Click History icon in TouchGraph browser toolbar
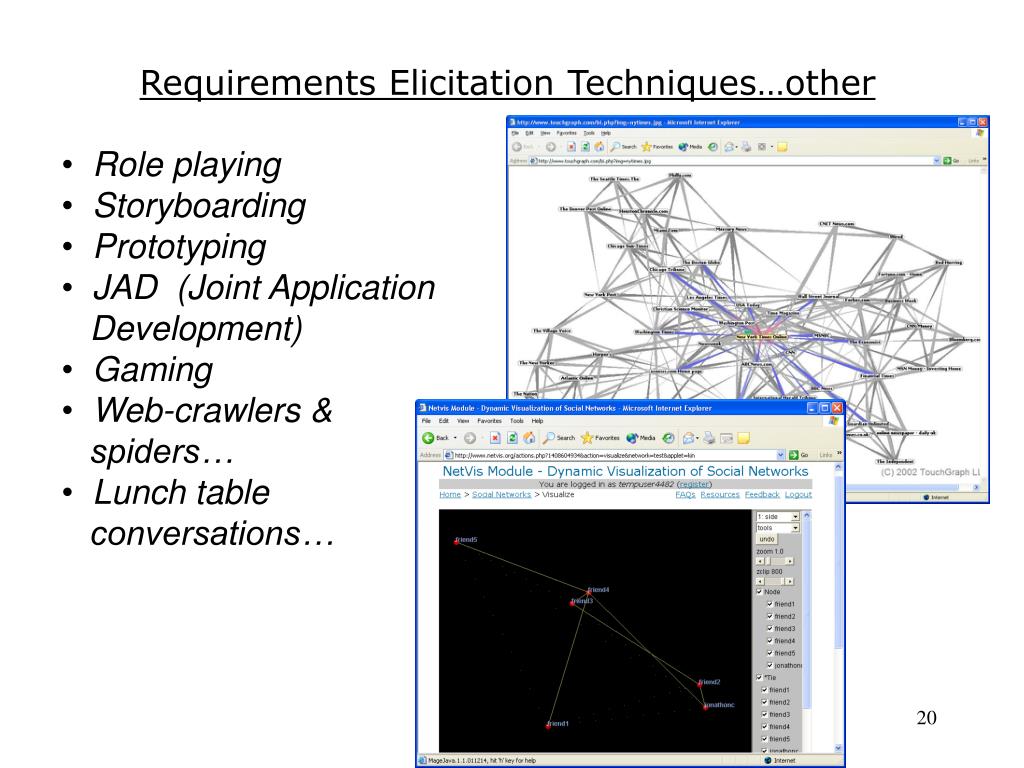Screen dimensions: 1024x768 712,147
